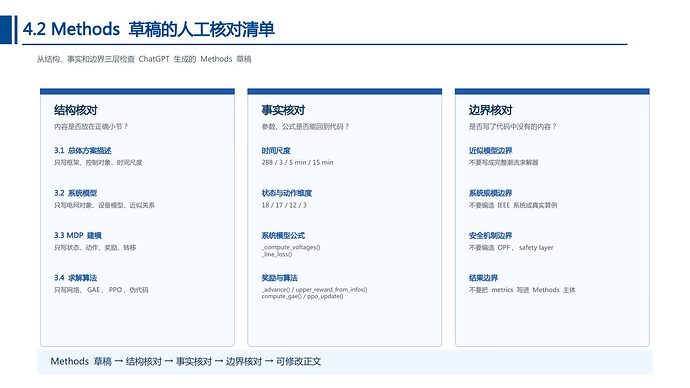
Task: Click the line "只写框架、控制对象、时间尺度"
Action: (x=98, y=162)
